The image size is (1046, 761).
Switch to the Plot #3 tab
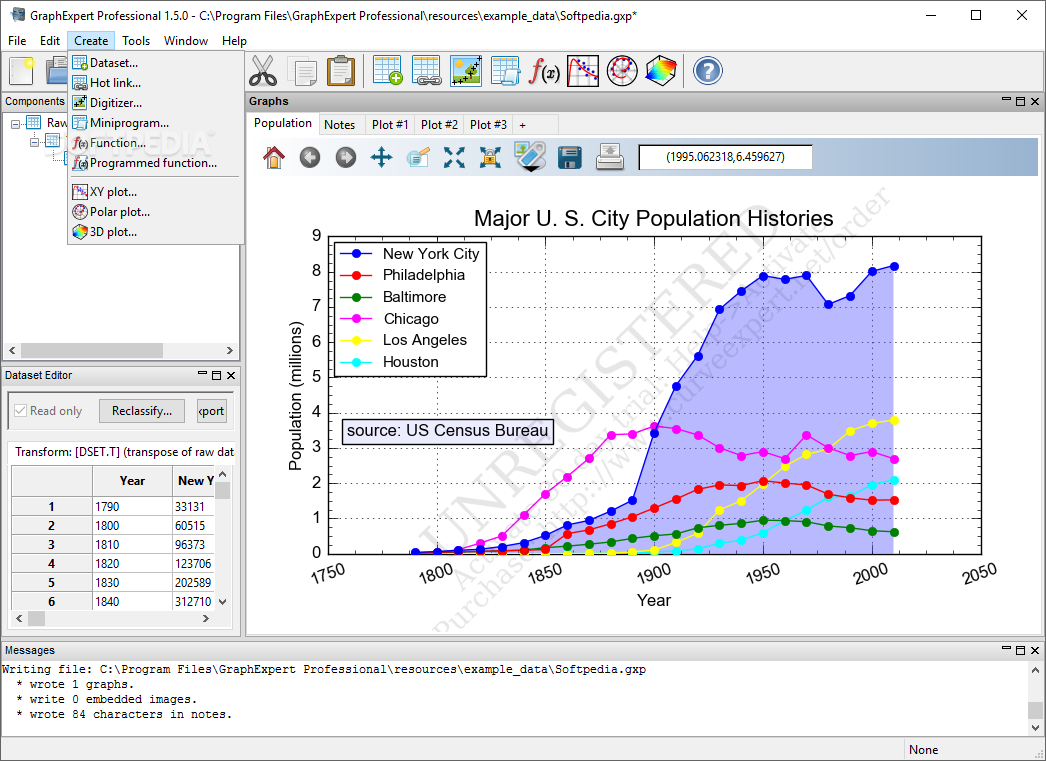(488, 124)
